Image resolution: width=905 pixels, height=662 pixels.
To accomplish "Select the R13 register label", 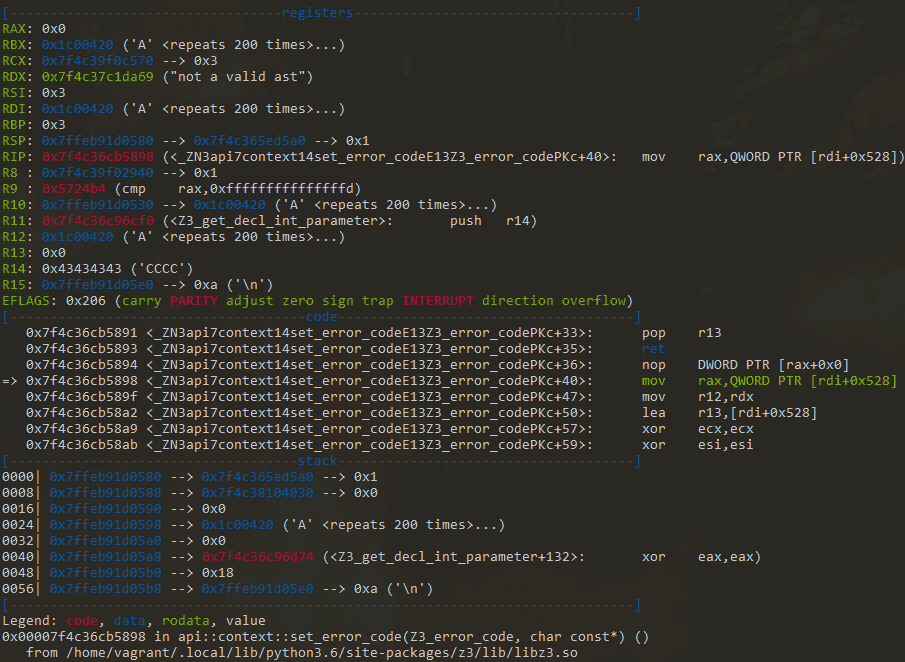I will [14, 253].
